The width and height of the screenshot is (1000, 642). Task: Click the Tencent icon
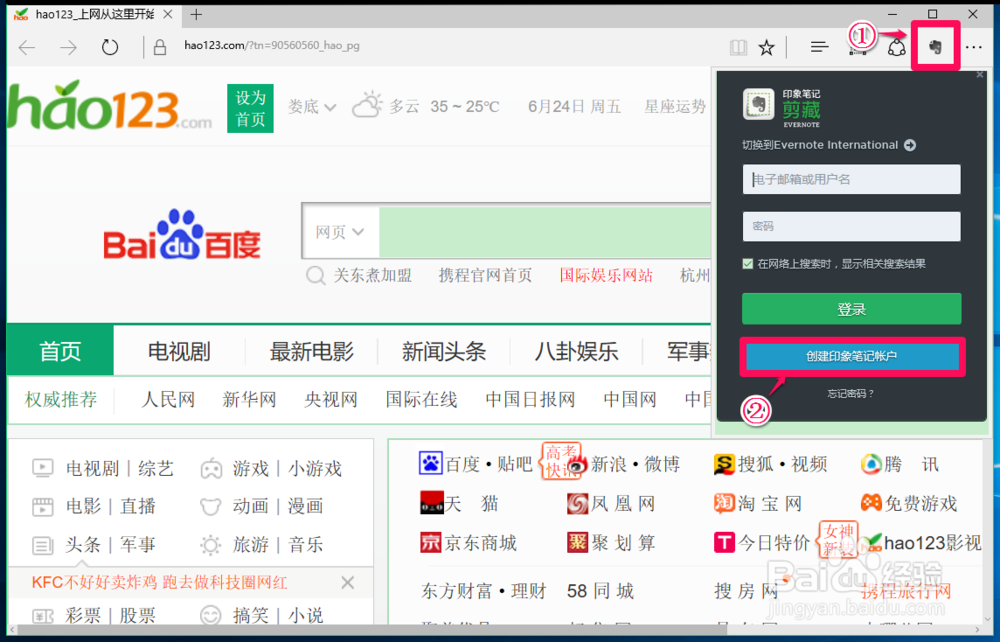871,464
